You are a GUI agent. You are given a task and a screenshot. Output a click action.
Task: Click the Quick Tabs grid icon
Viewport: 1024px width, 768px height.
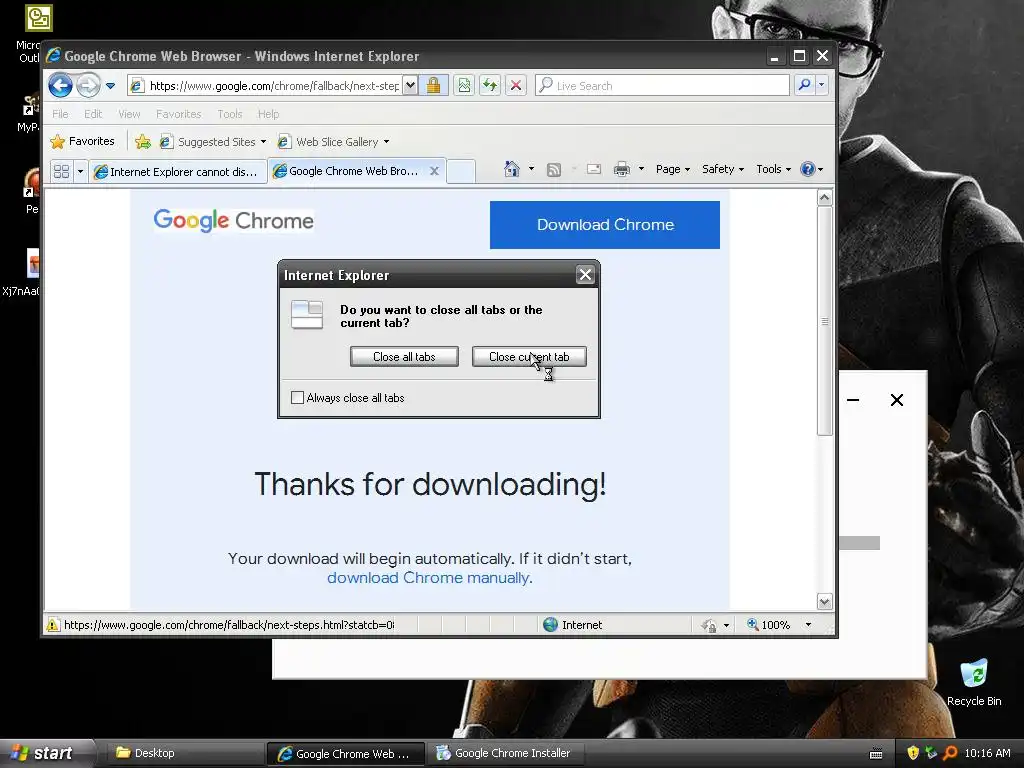[61, 171]
